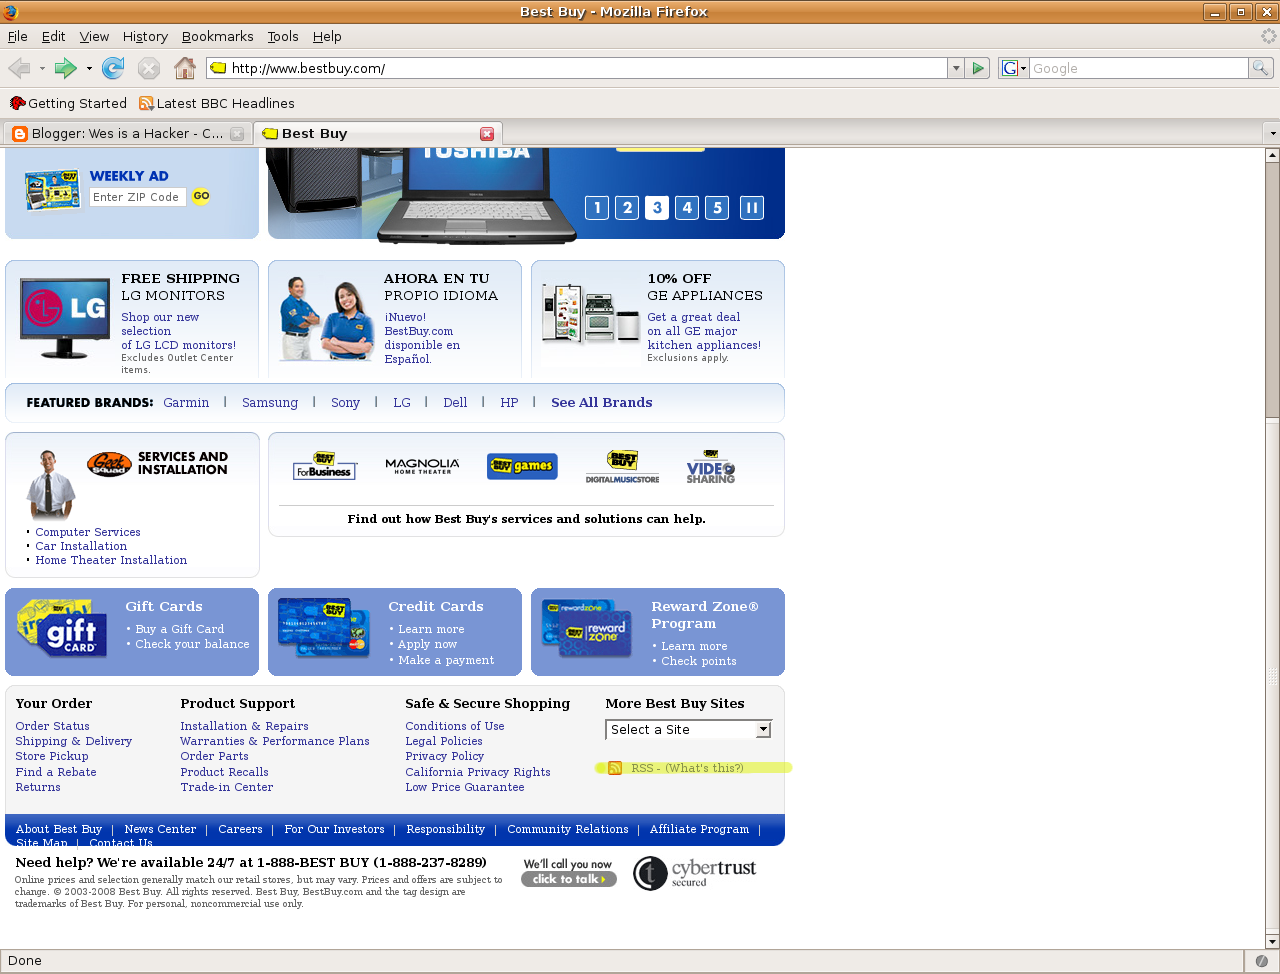Open the Getting Started bookmark
The width and height of the screenshot is (1280, 974).
click(x=68, y=103)
